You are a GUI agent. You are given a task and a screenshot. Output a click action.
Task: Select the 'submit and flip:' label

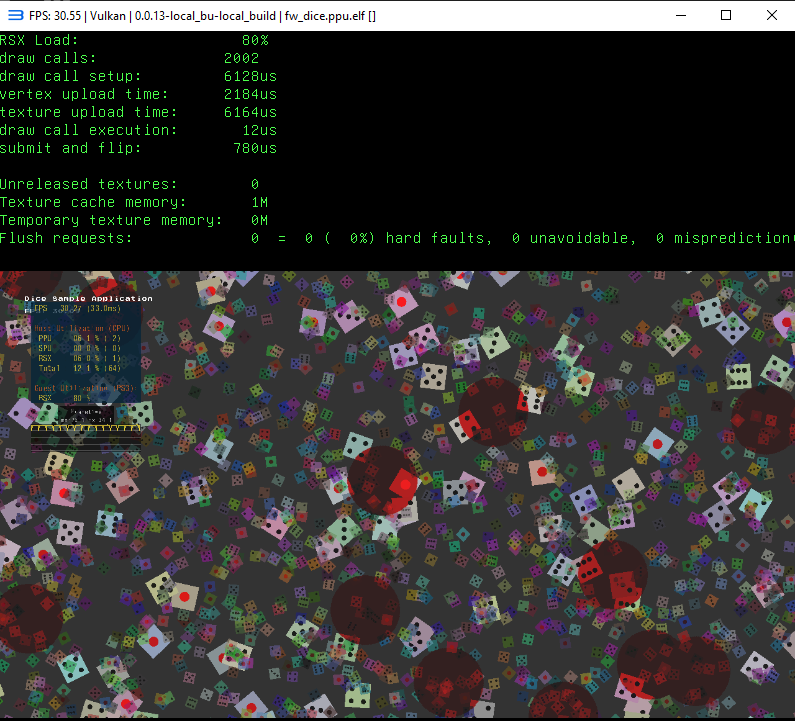pyautogui.click(x=70, y=148)
